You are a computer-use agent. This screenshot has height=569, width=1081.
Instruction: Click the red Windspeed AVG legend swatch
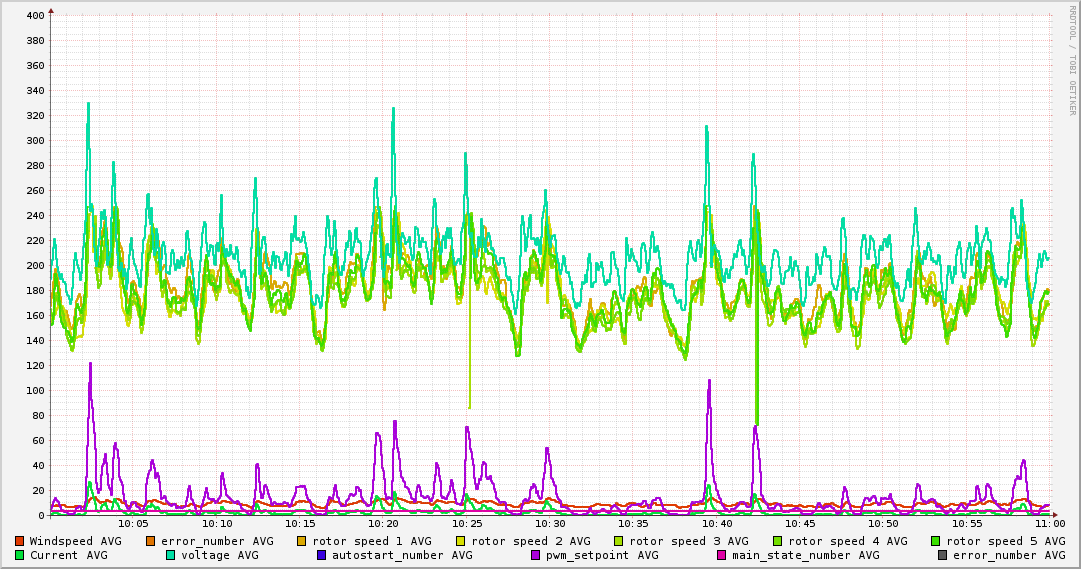[19, 541]
